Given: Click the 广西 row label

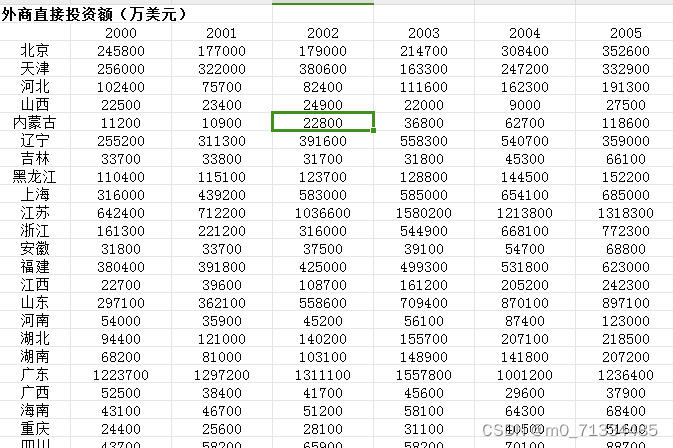Looking at the screenshot, I should click(x=35, y=393).
